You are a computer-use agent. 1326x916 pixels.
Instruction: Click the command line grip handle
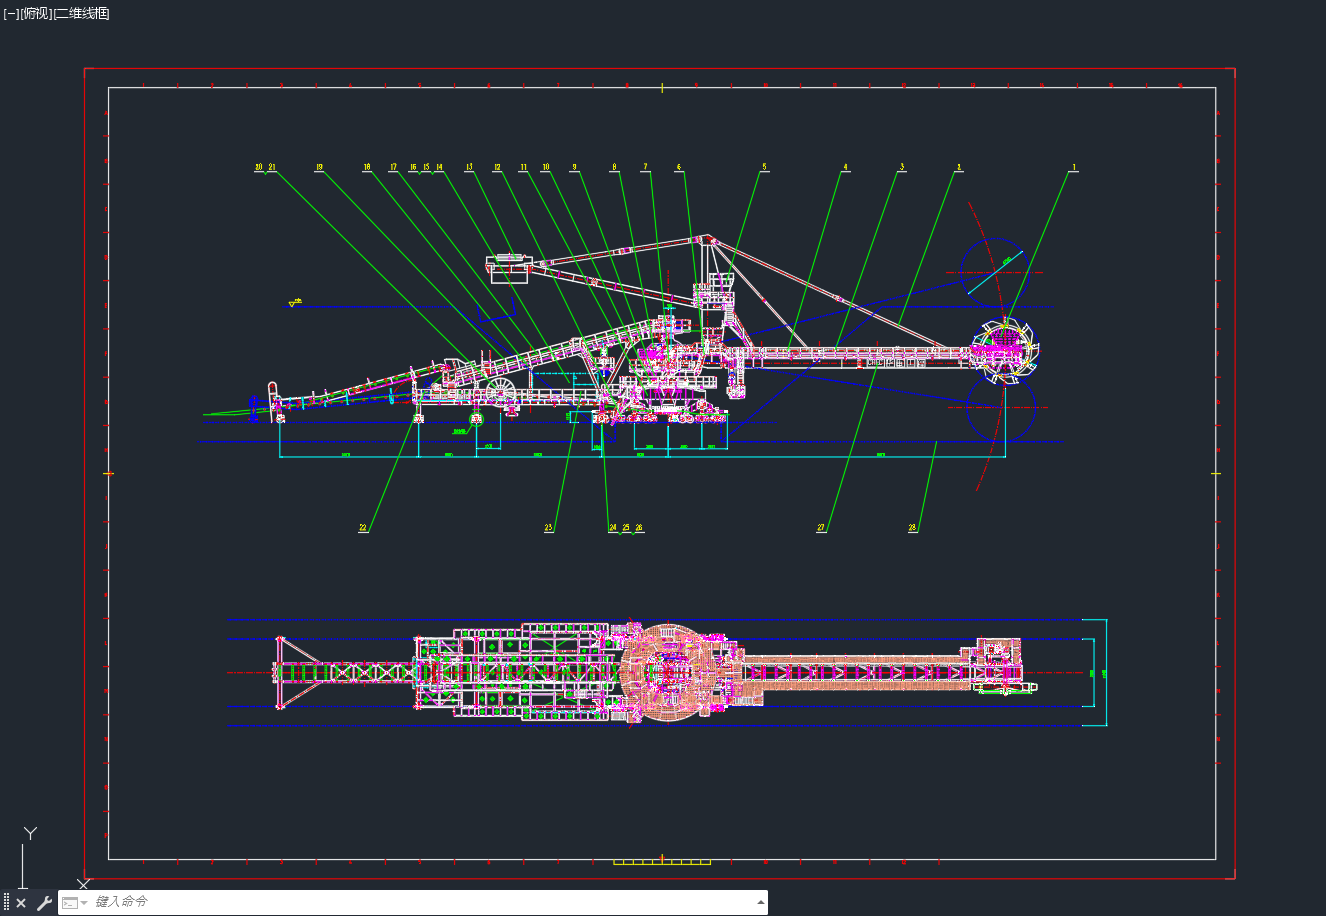[6, 903]
